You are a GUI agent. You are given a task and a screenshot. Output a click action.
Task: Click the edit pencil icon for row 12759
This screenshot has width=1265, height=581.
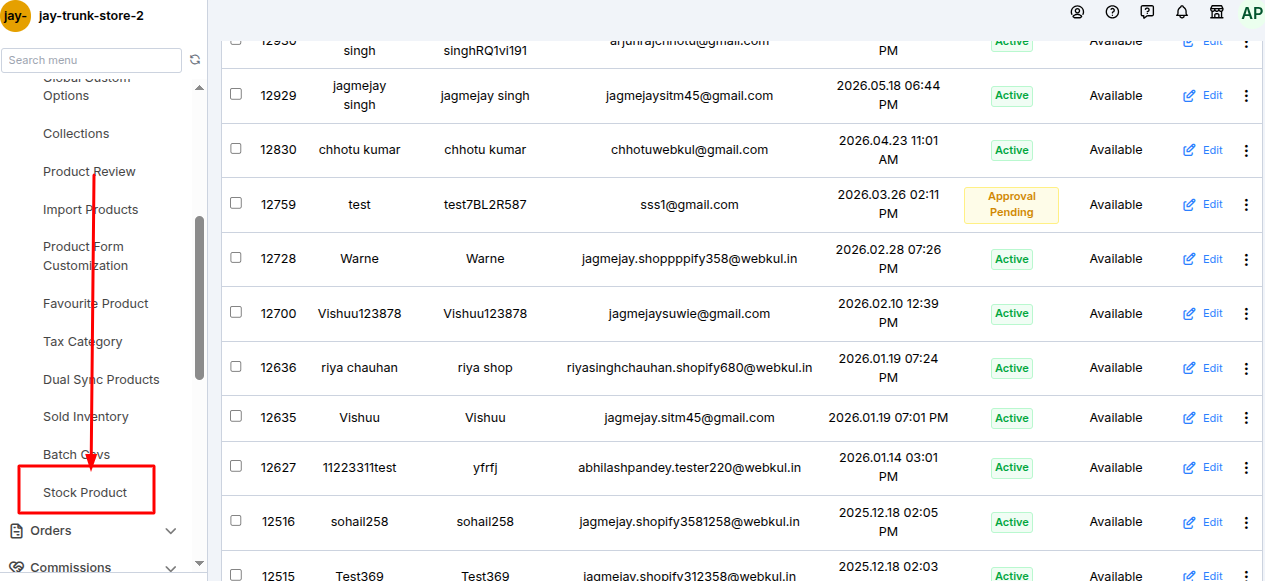pyautogui.click(x=1189, y=205)
